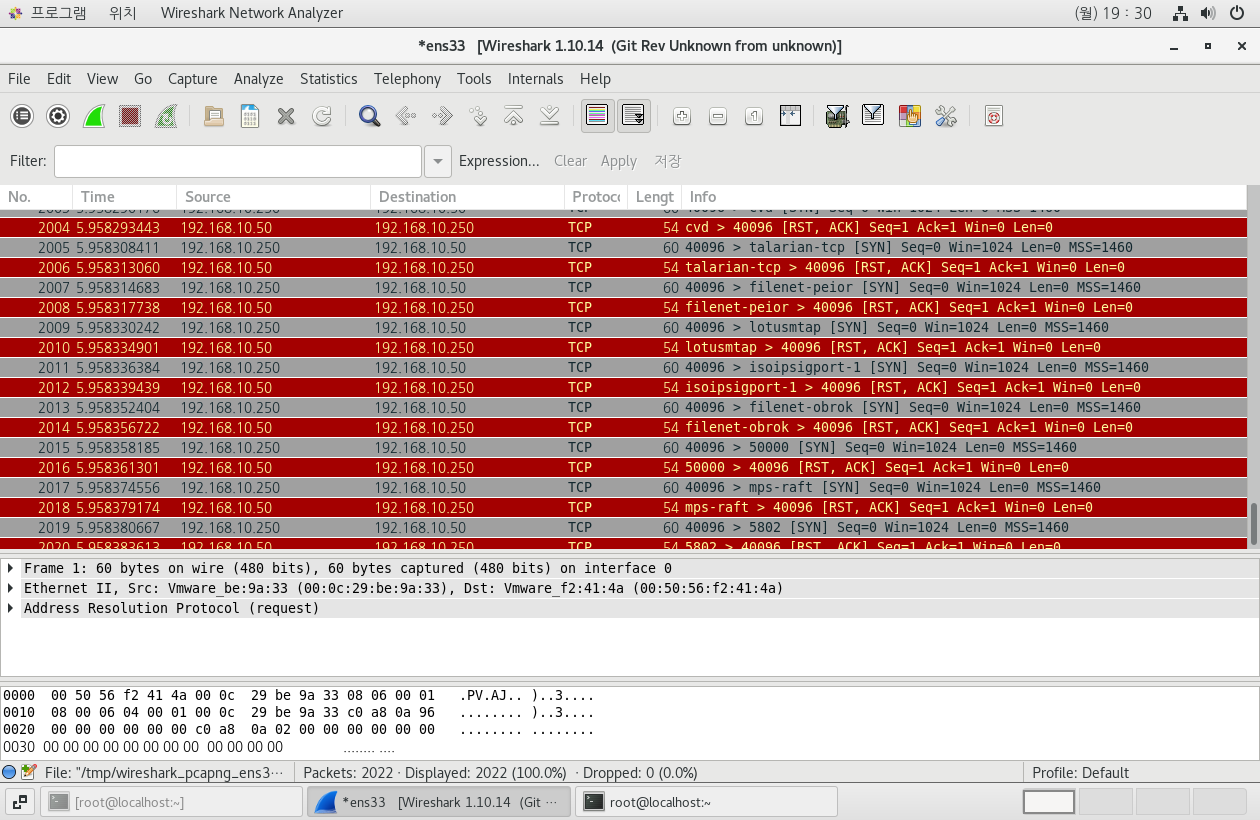Edit coloring rules icon

(x=909, y=117)
